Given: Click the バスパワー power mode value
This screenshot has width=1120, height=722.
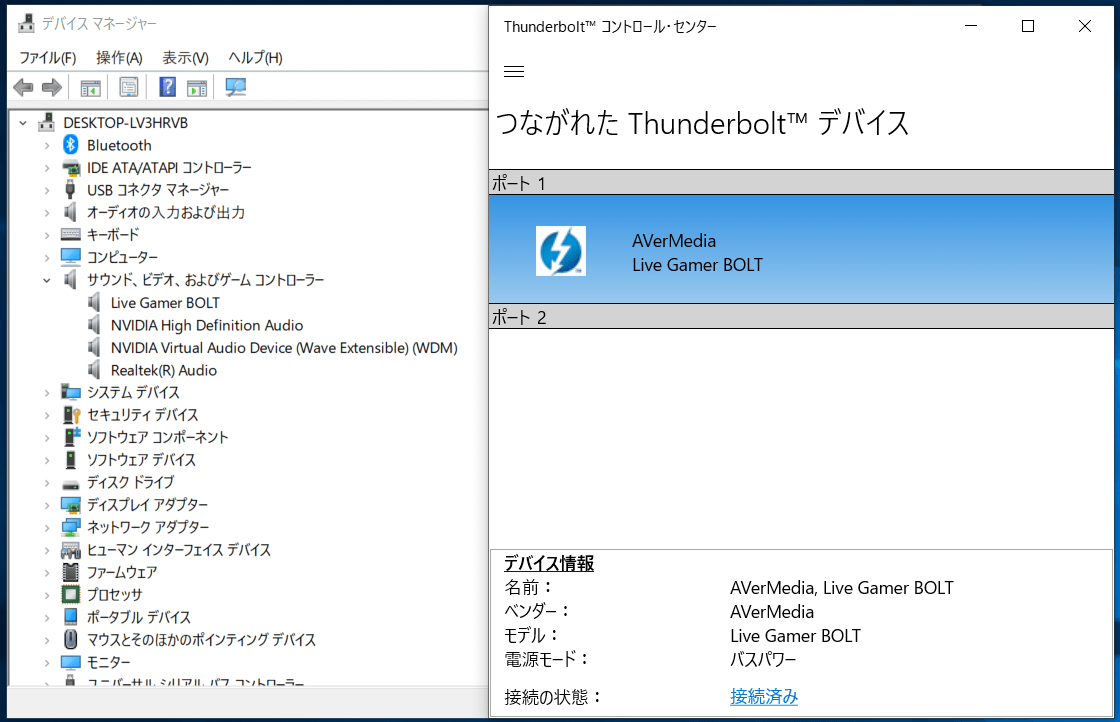Looking at the screenshot, I should [x=763, y=659].
